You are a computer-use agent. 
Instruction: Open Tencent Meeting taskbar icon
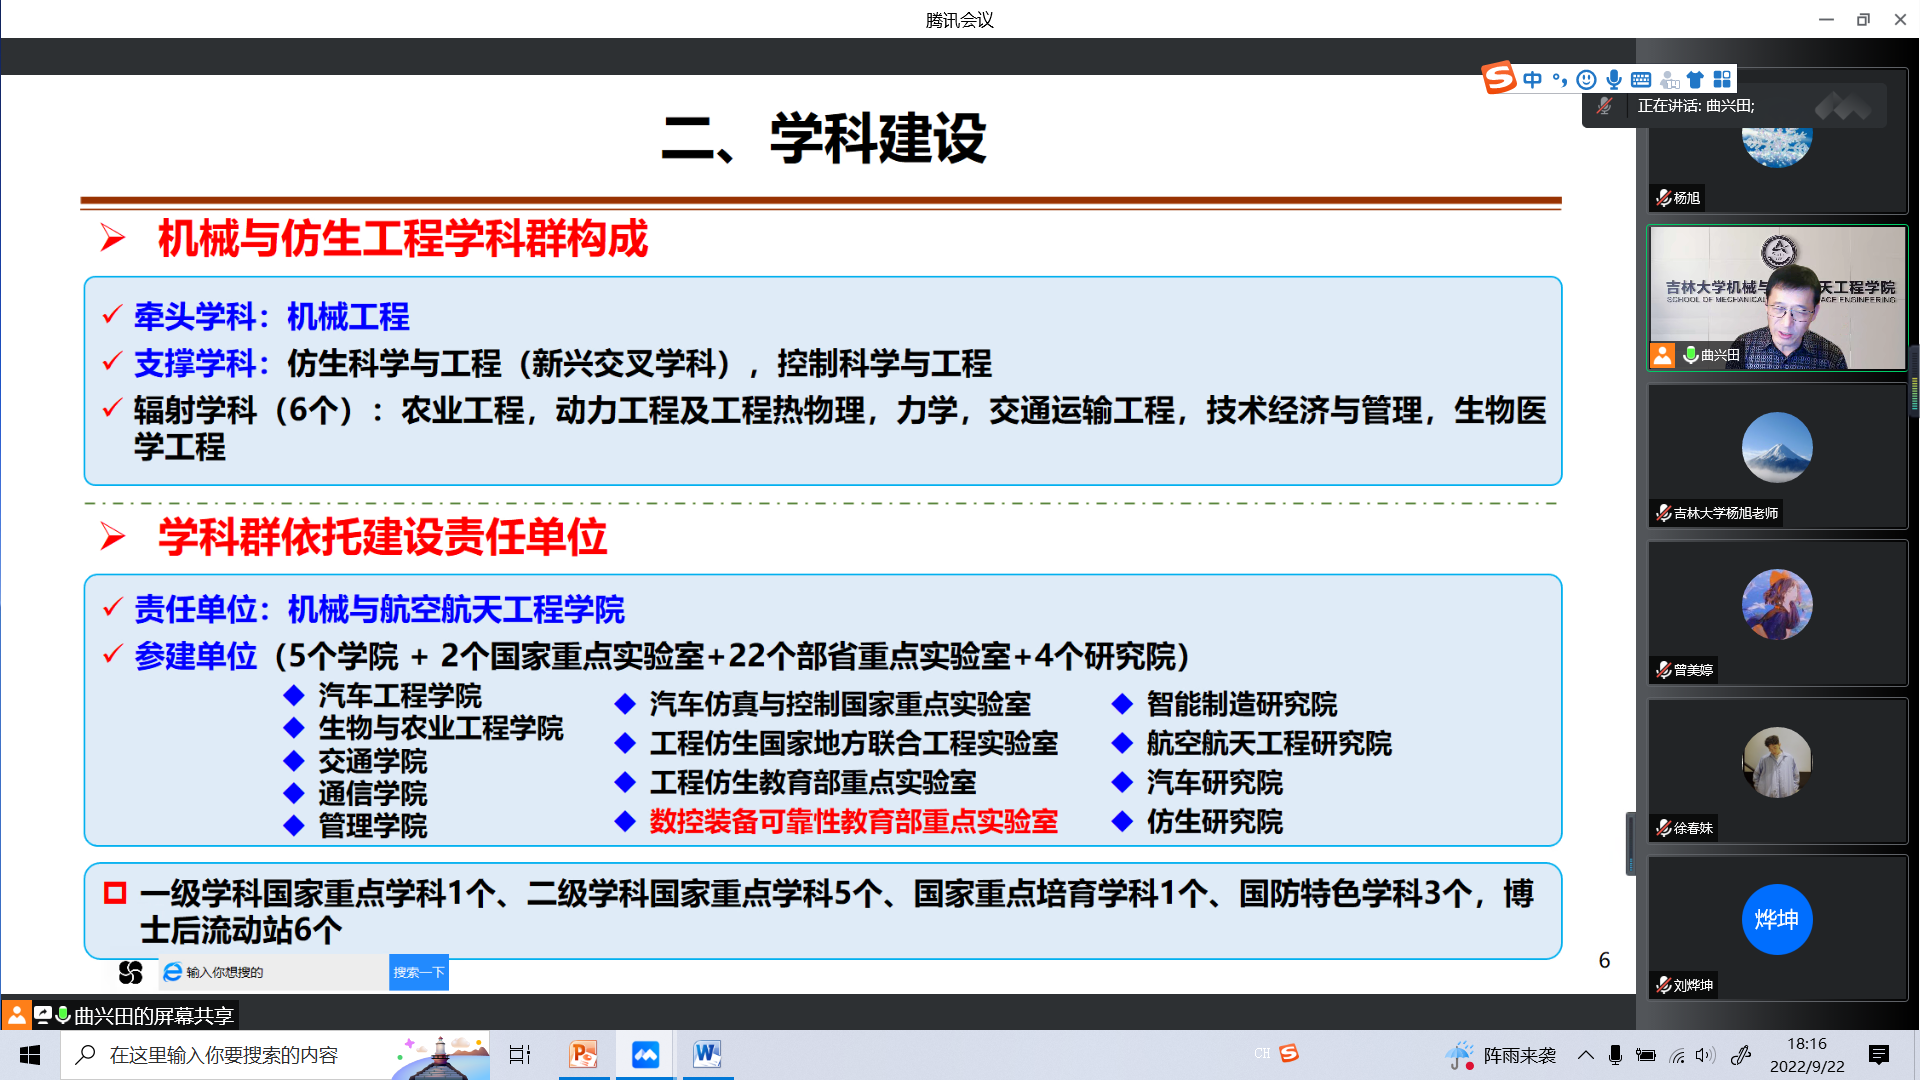click(x=645, y=1054)
